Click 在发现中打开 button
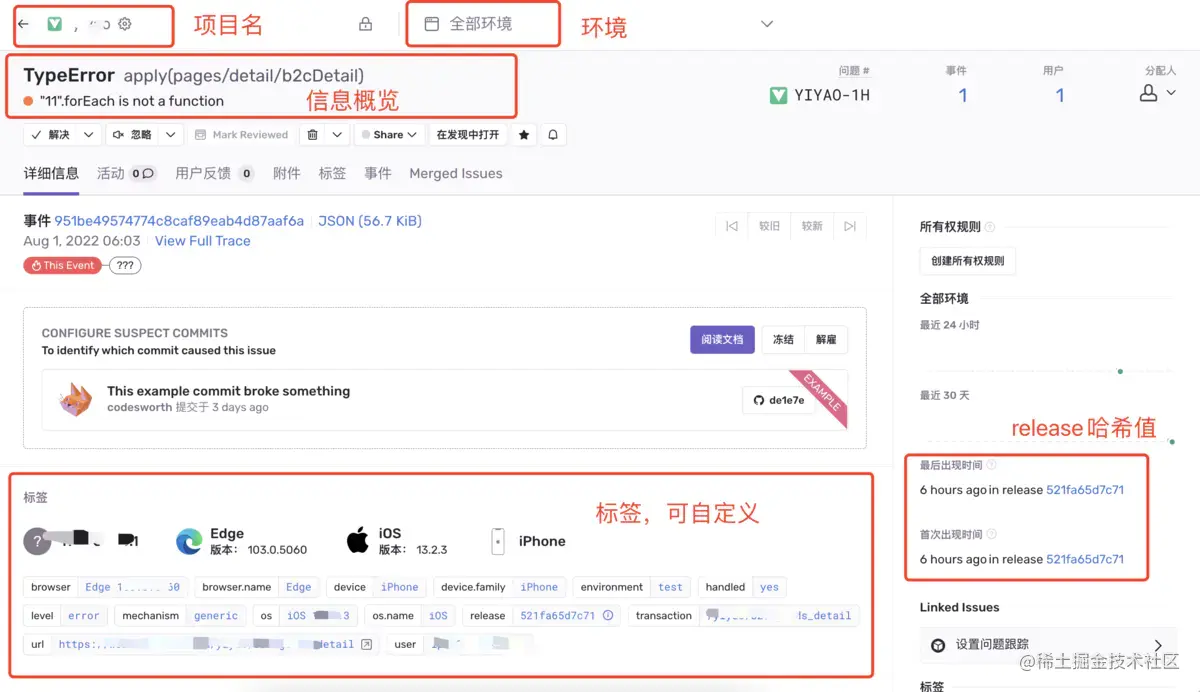Viewport: 1200px width, 692px height. pos(467,134)
